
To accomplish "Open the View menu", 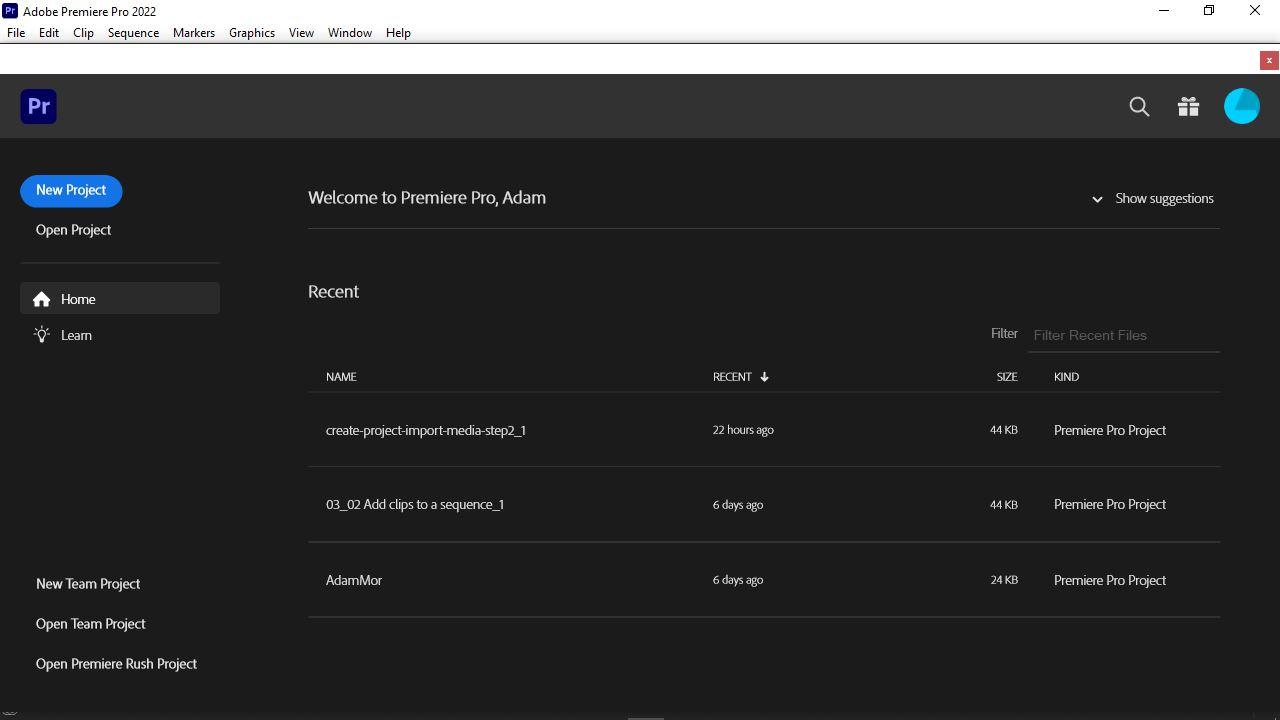I will coord(301,33).
